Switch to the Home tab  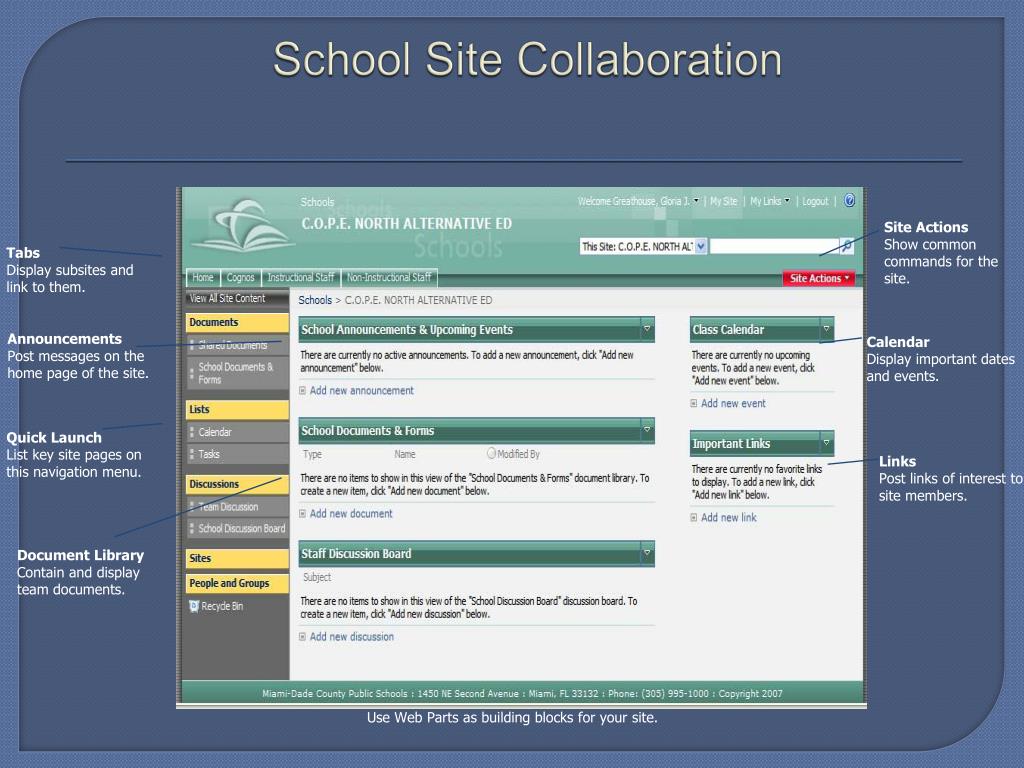coord(202,278)
